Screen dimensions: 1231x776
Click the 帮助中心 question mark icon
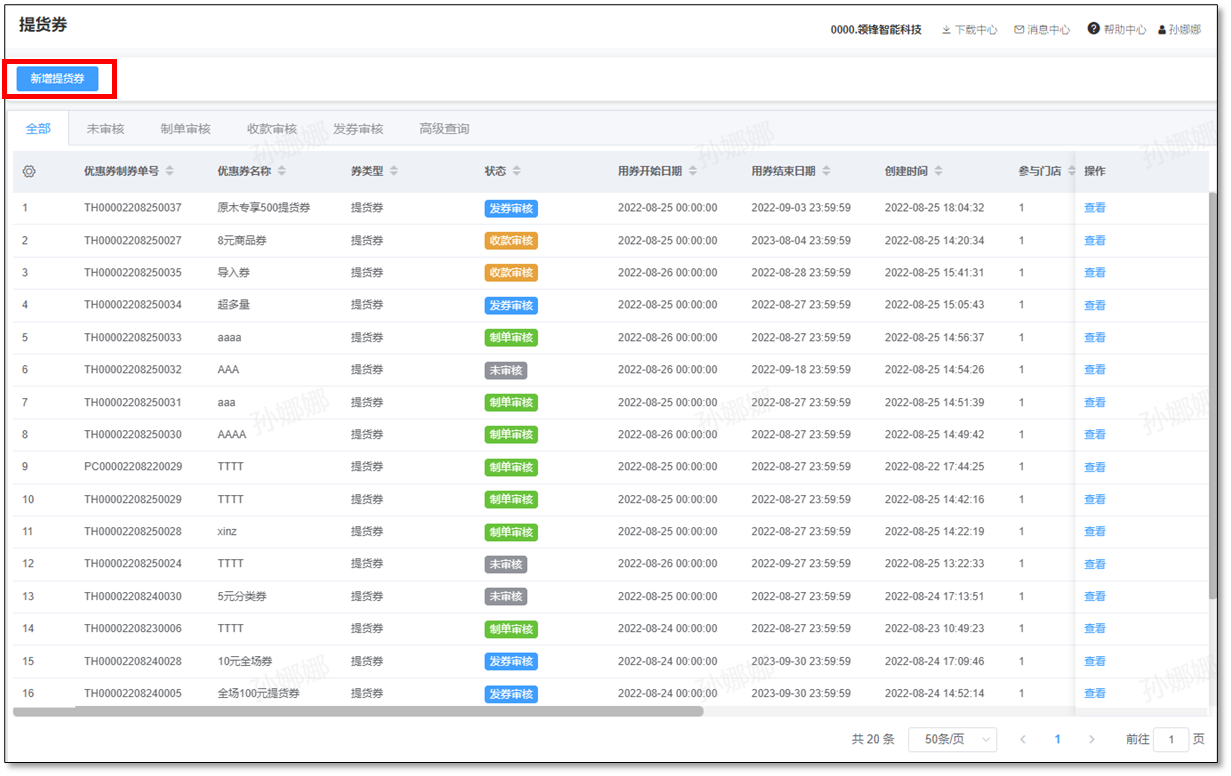(1093, 29)
